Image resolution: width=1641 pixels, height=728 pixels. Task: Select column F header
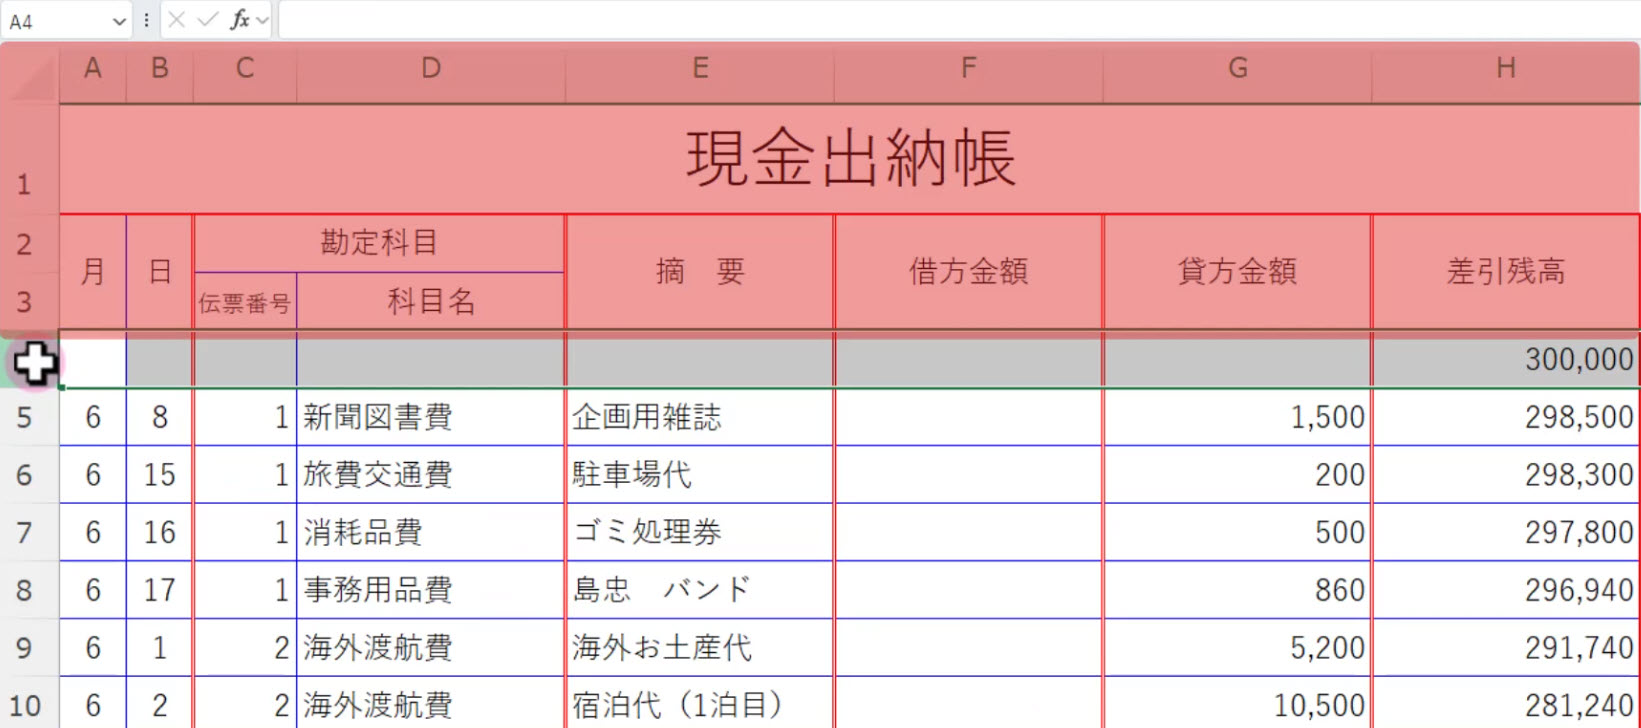click(x=968, y=68)
